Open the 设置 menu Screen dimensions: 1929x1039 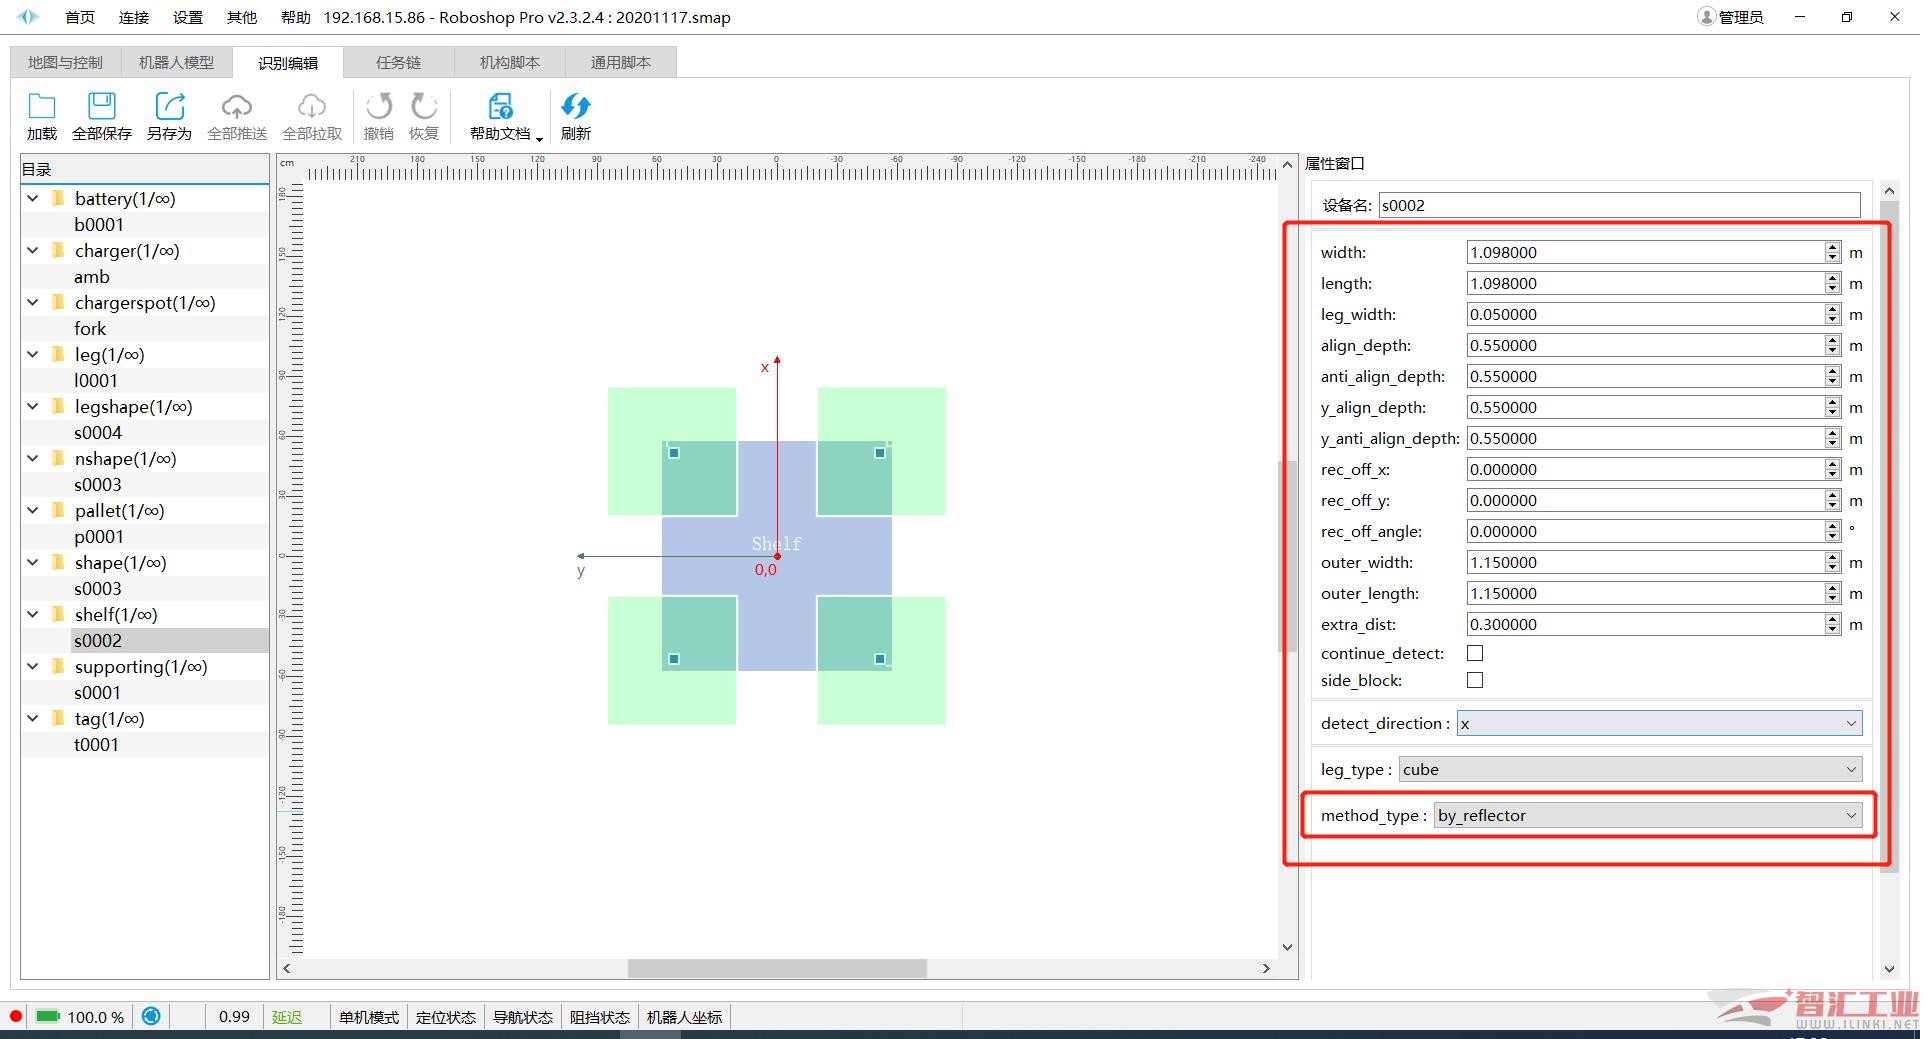[188, 17]
